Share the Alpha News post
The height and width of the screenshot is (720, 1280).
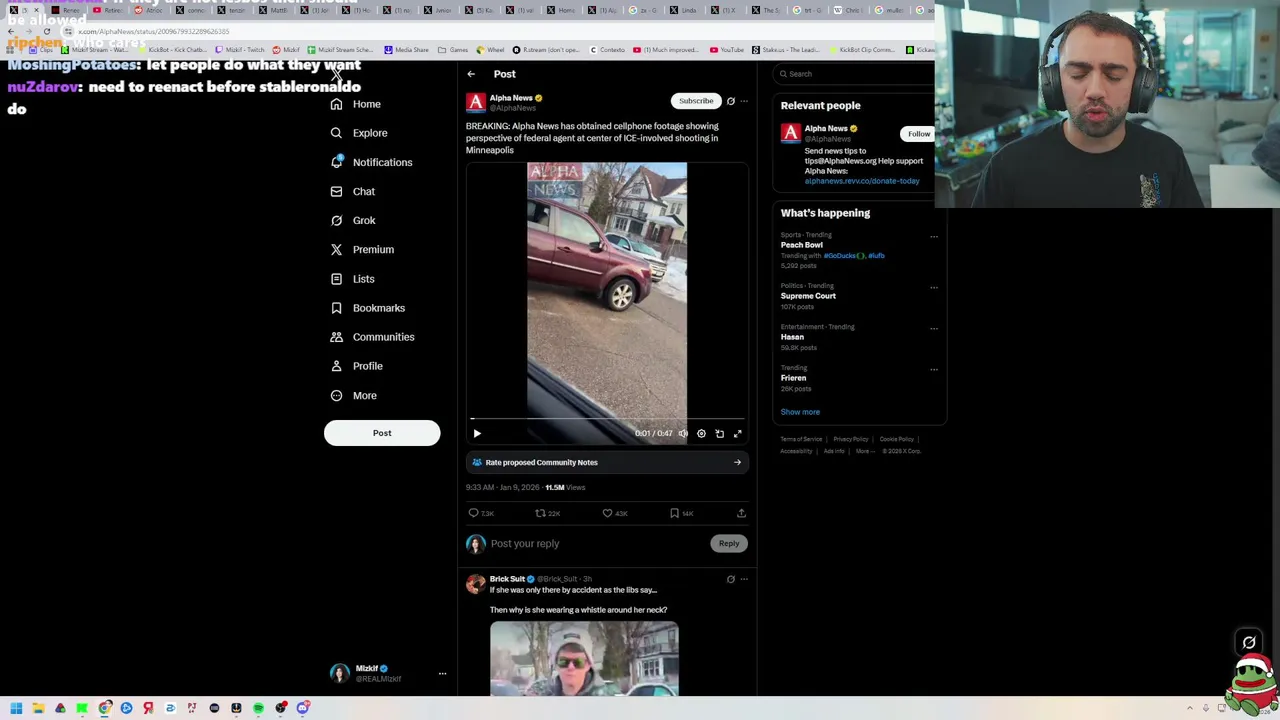point(741,513)
